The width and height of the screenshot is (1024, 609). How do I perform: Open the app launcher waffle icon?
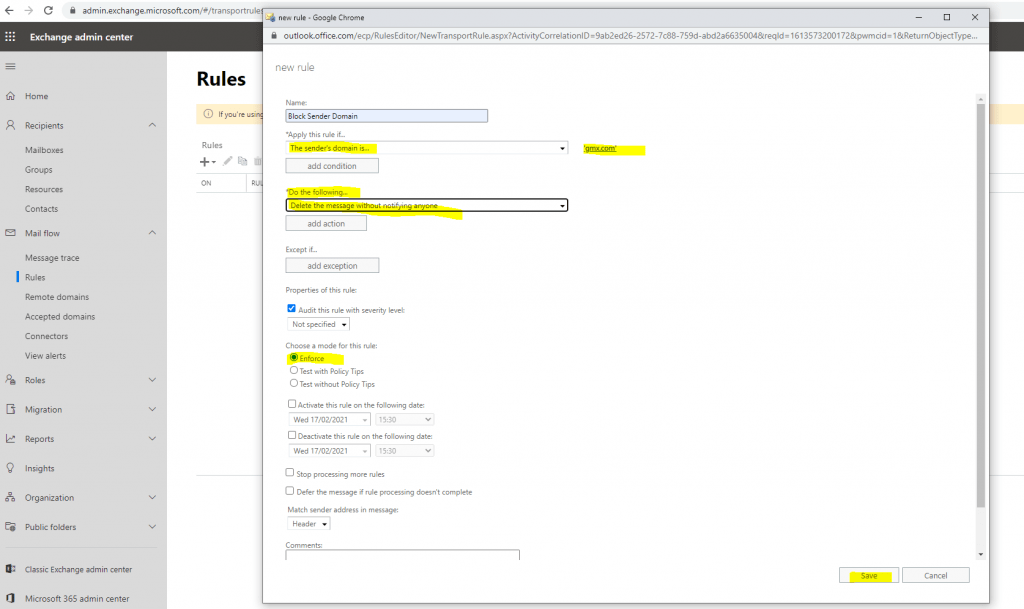(10, 37)
